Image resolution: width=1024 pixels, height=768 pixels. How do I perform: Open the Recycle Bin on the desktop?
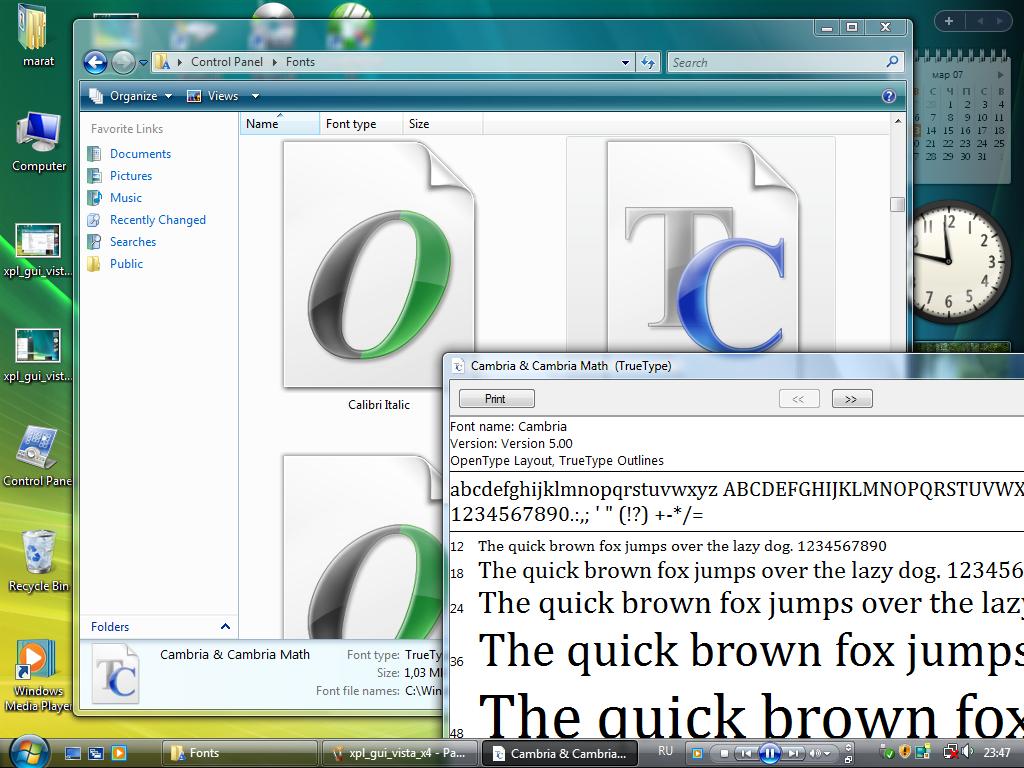(x=39, y=562)
